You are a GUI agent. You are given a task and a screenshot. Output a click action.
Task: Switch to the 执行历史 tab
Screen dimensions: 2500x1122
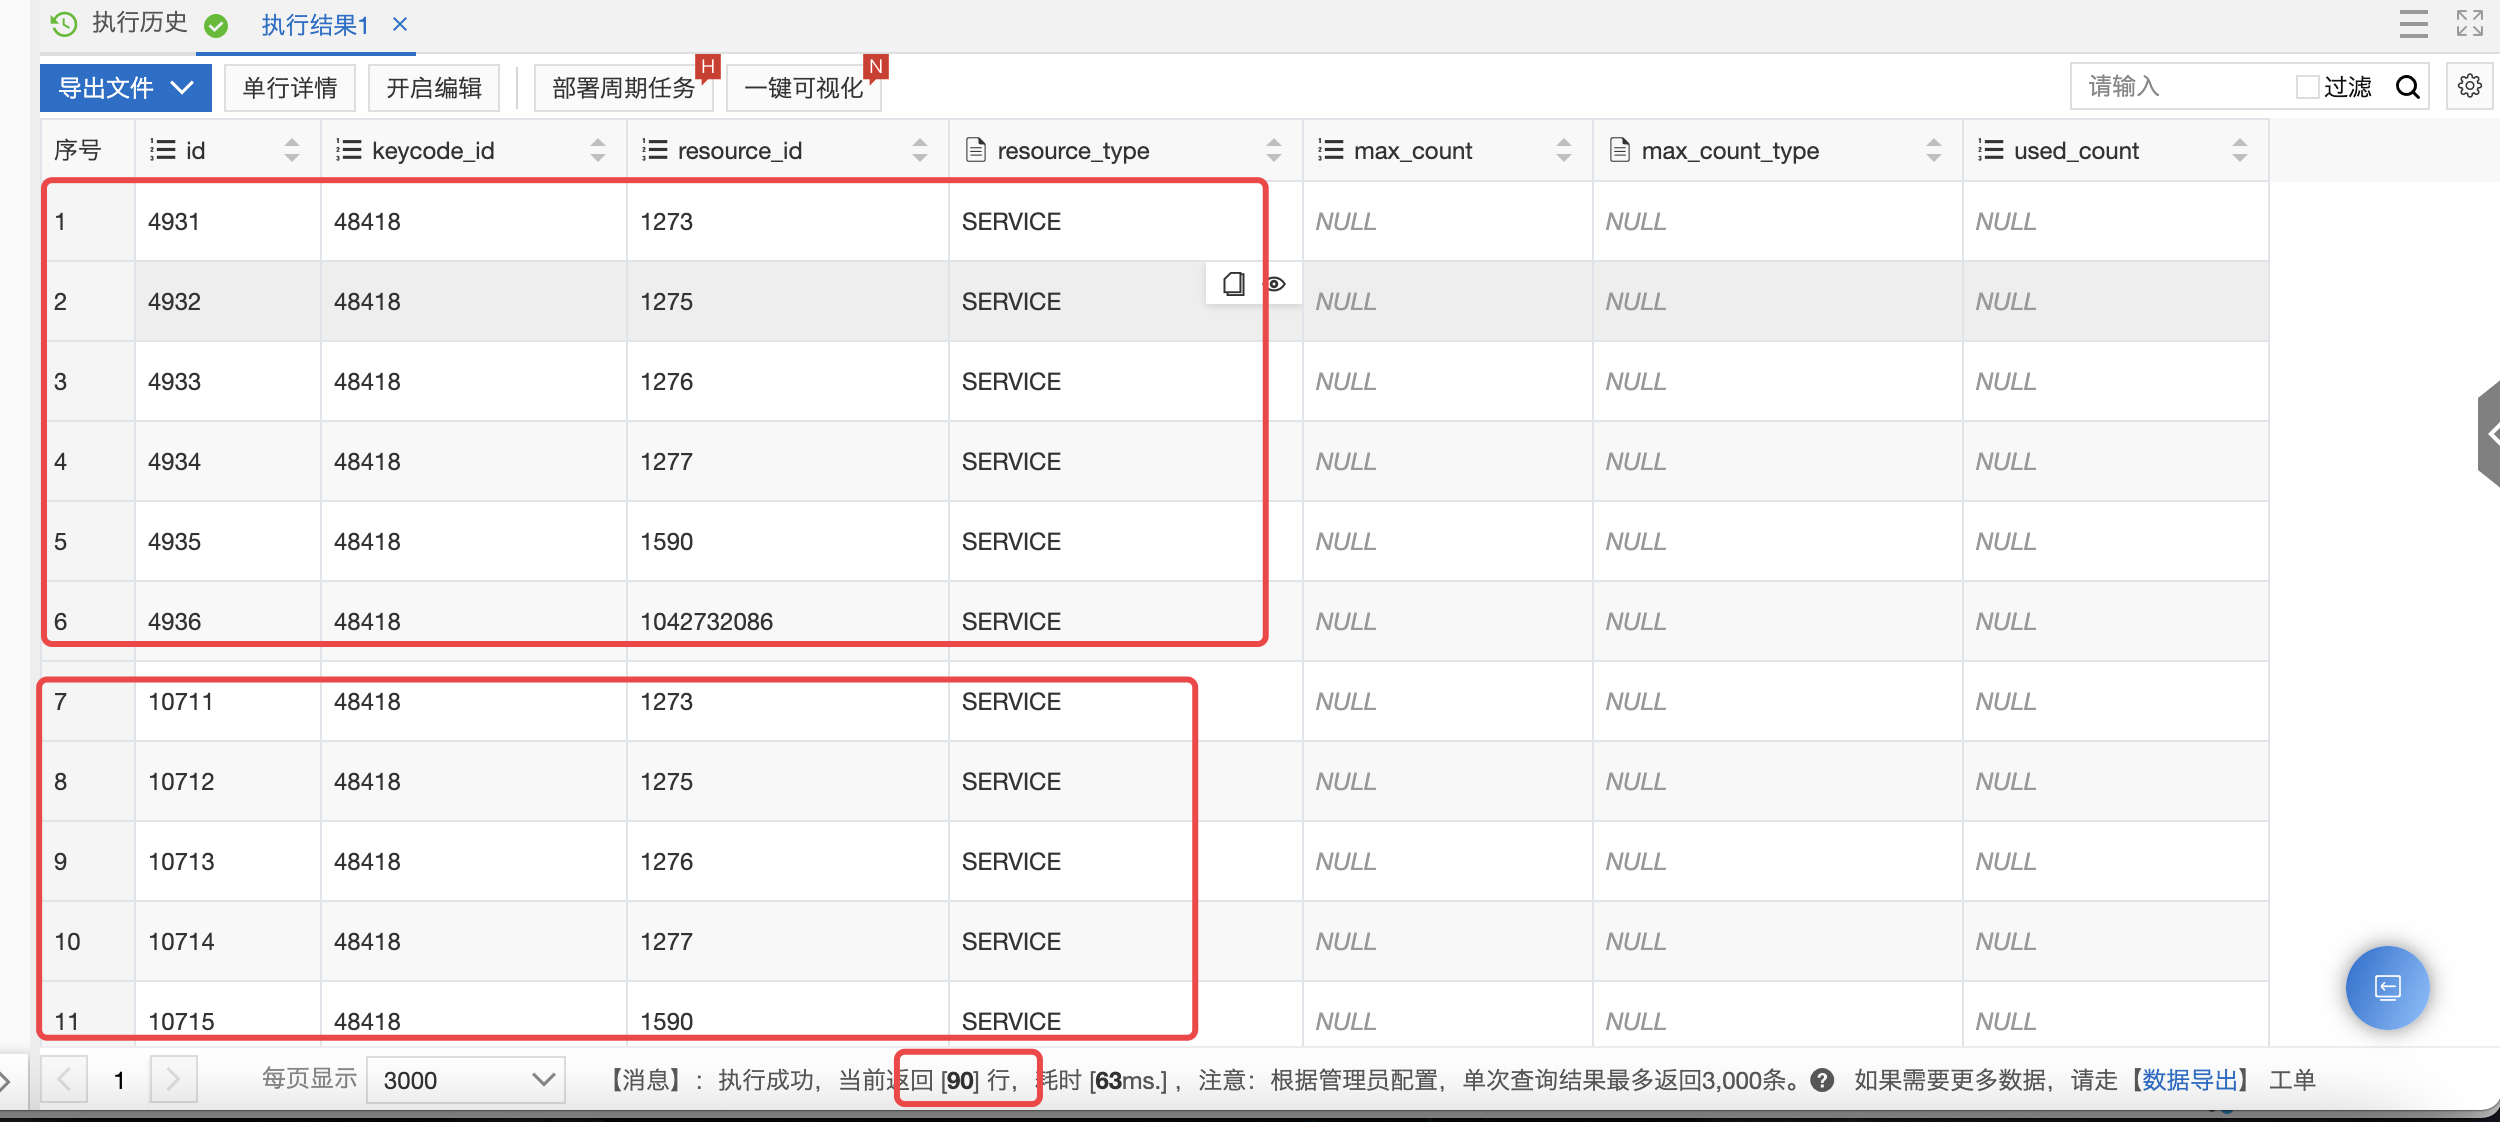point(138,23)
